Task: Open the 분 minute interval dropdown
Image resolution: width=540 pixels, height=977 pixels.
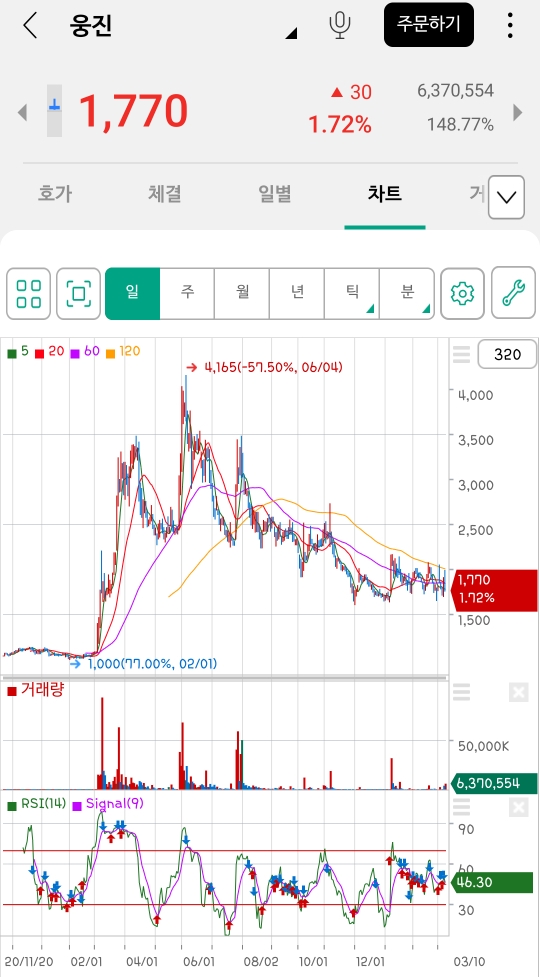Action: pos(407,293)
